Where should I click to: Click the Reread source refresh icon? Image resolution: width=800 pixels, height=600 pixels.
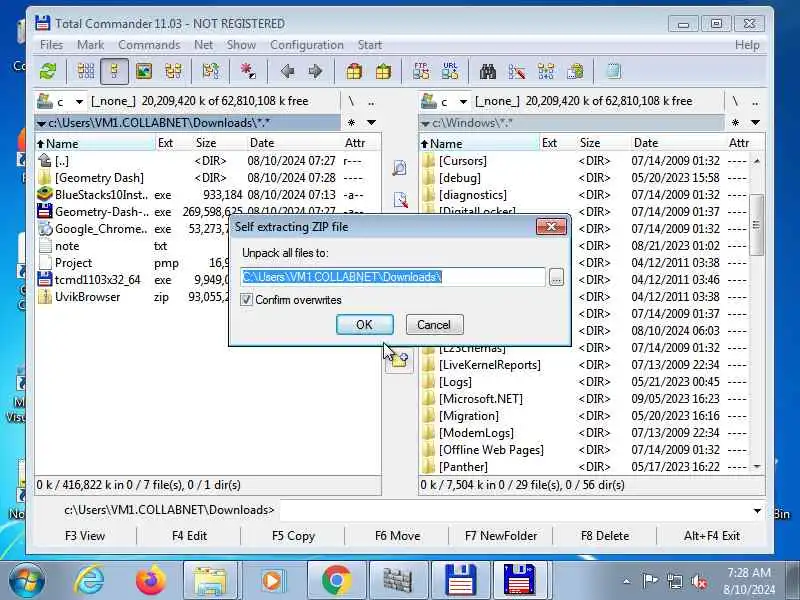48,71
